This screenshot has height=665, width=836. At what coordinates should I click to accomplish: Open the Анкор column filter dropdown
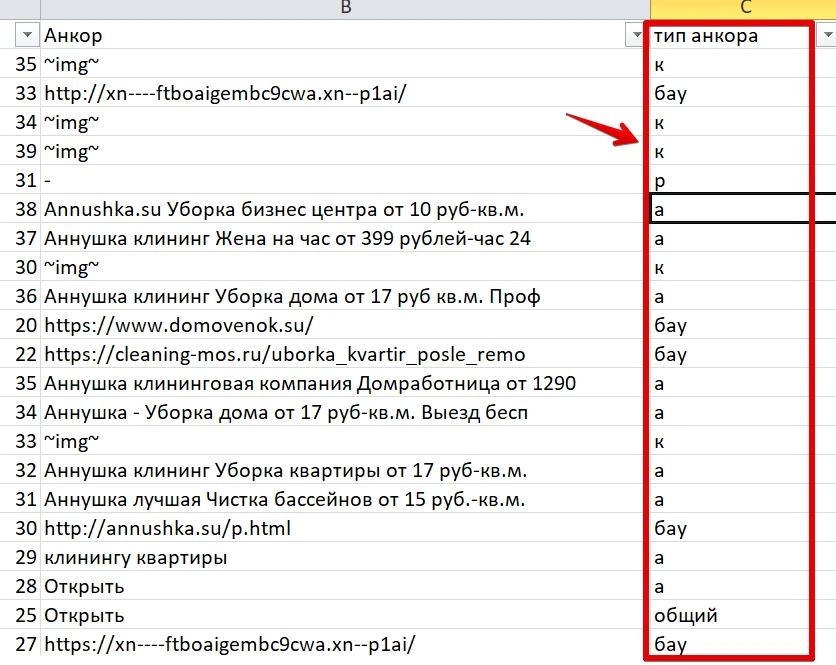coord(636,35)
